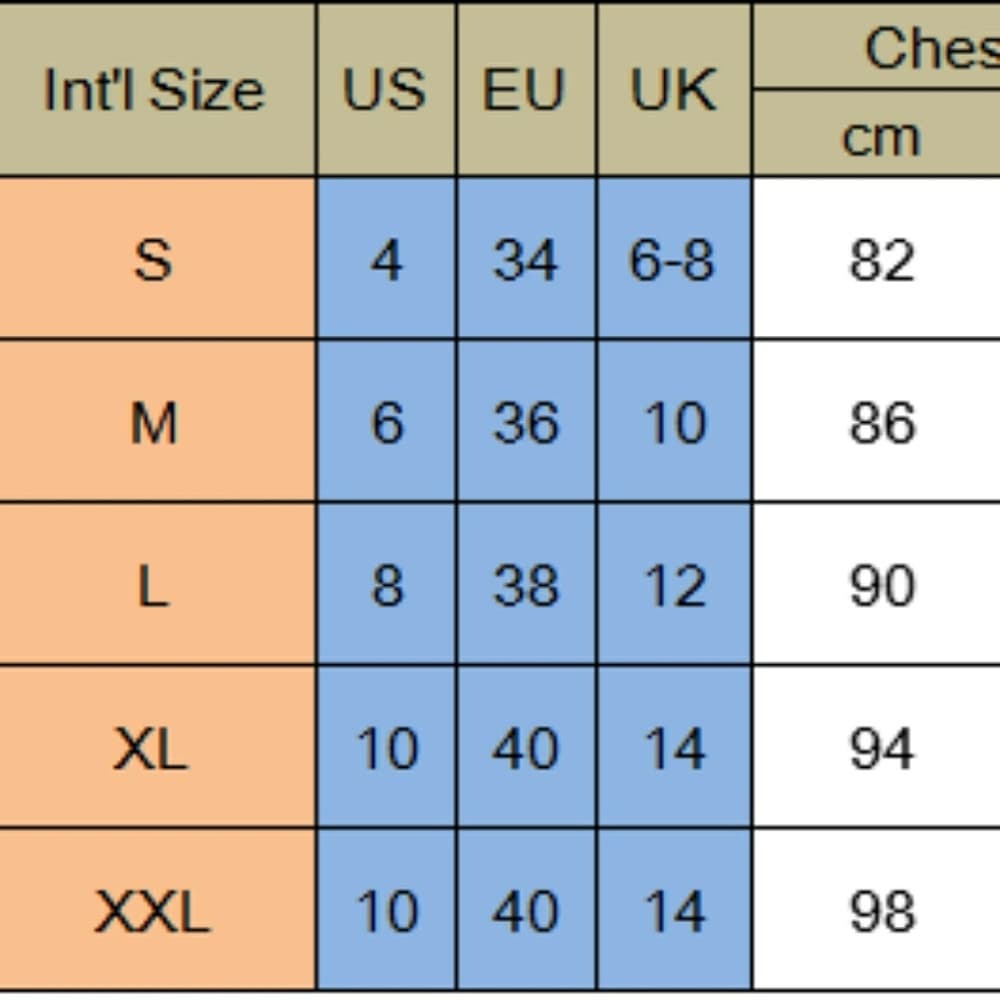Select the XL size row label
The image size is (1000, 1000).
point(157,747)
